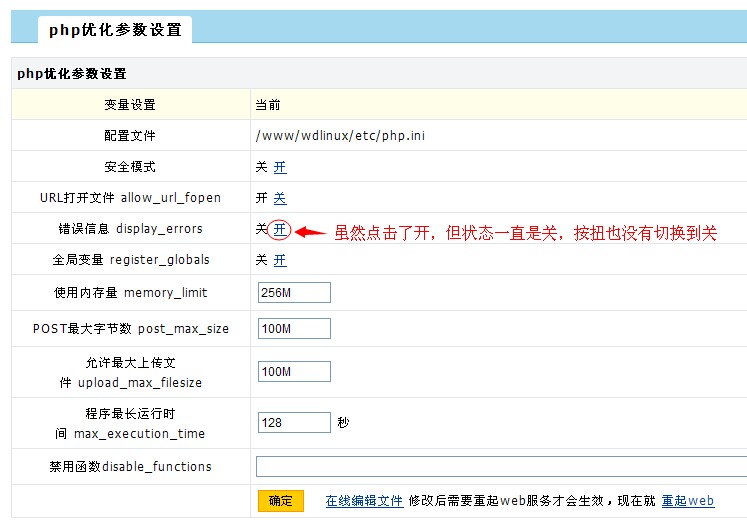Click the 变量设置 column header
Viewport: 747px width, 522px height.
130,105
